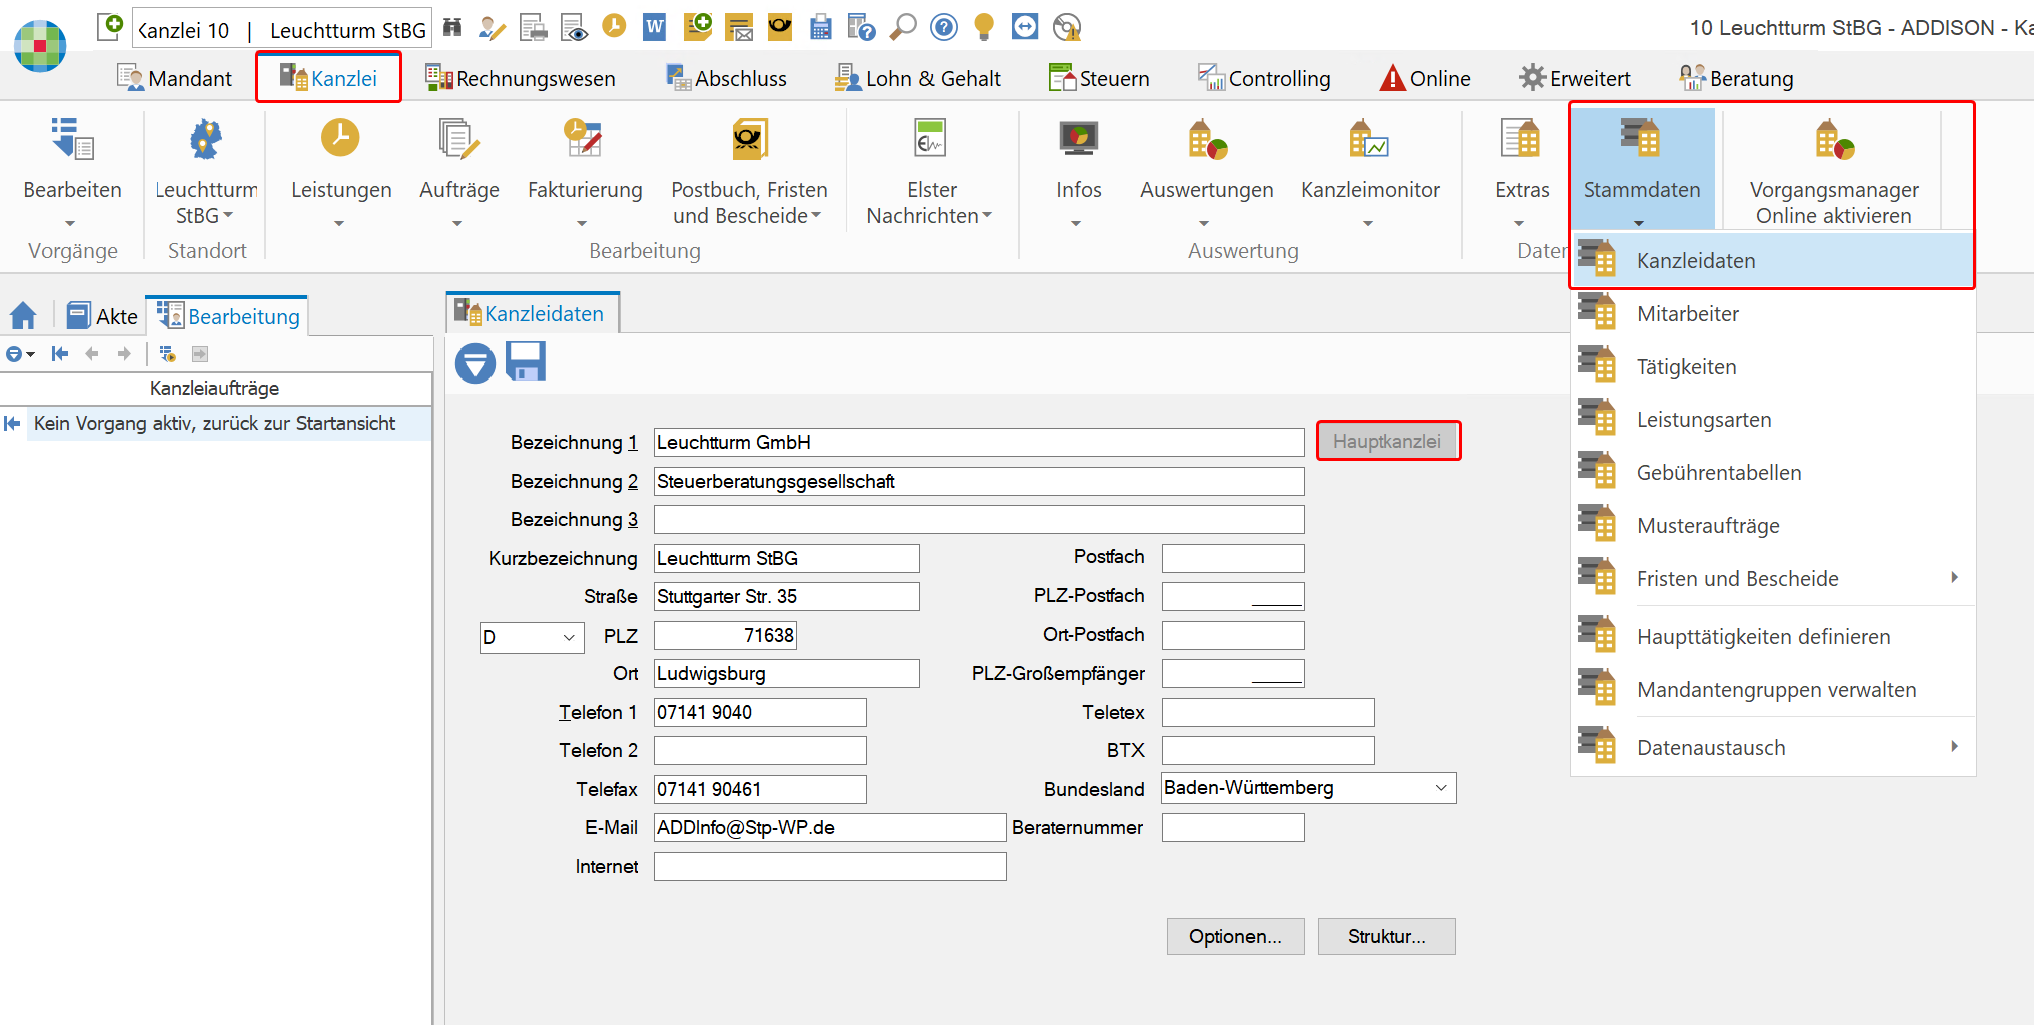Click the table with question mark icon
Screen dimensions: 2034x1025
[x=861, y=27]
